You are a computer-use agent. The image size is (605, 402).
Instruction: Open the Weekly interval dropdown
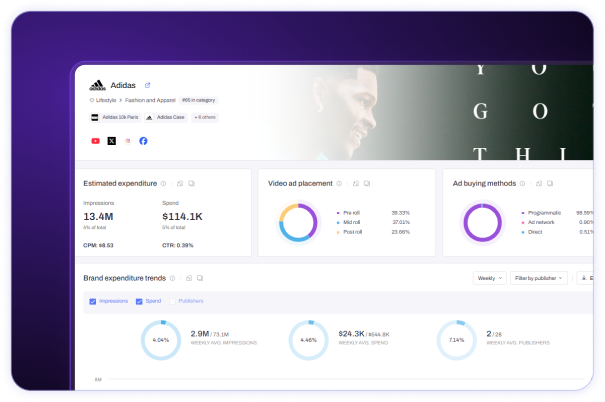point(490,278)
